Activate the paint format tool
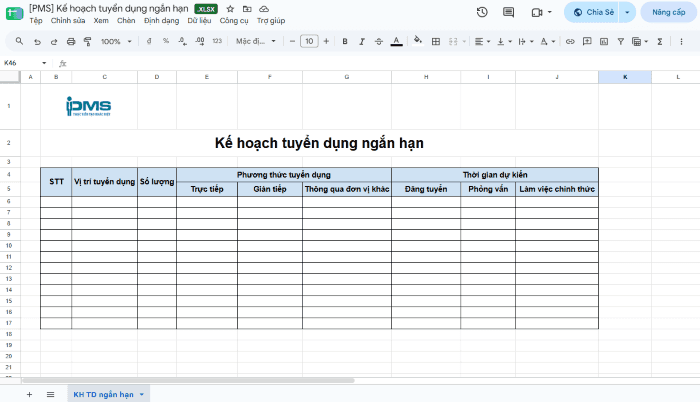Image resolution: width=700 pixels, height=402 pixels. [x=88, y=42]
